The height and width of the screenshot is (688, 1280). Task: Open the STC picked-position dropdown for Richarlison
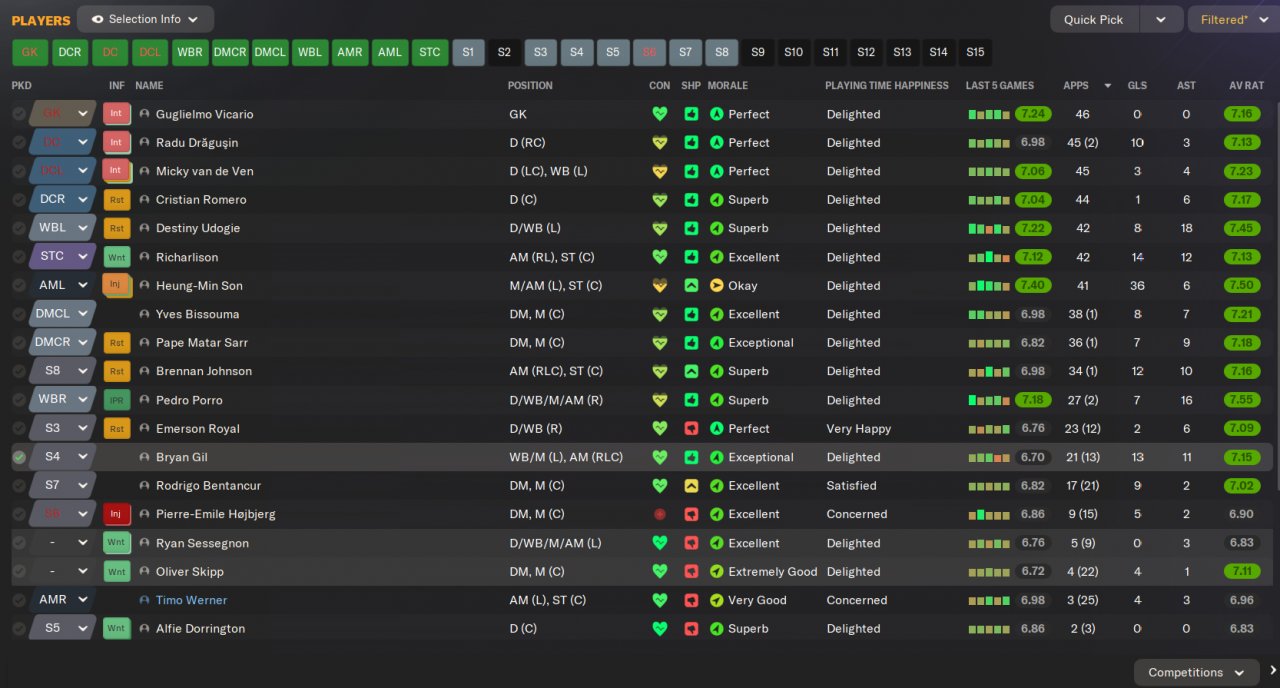[x=62, y=257]
